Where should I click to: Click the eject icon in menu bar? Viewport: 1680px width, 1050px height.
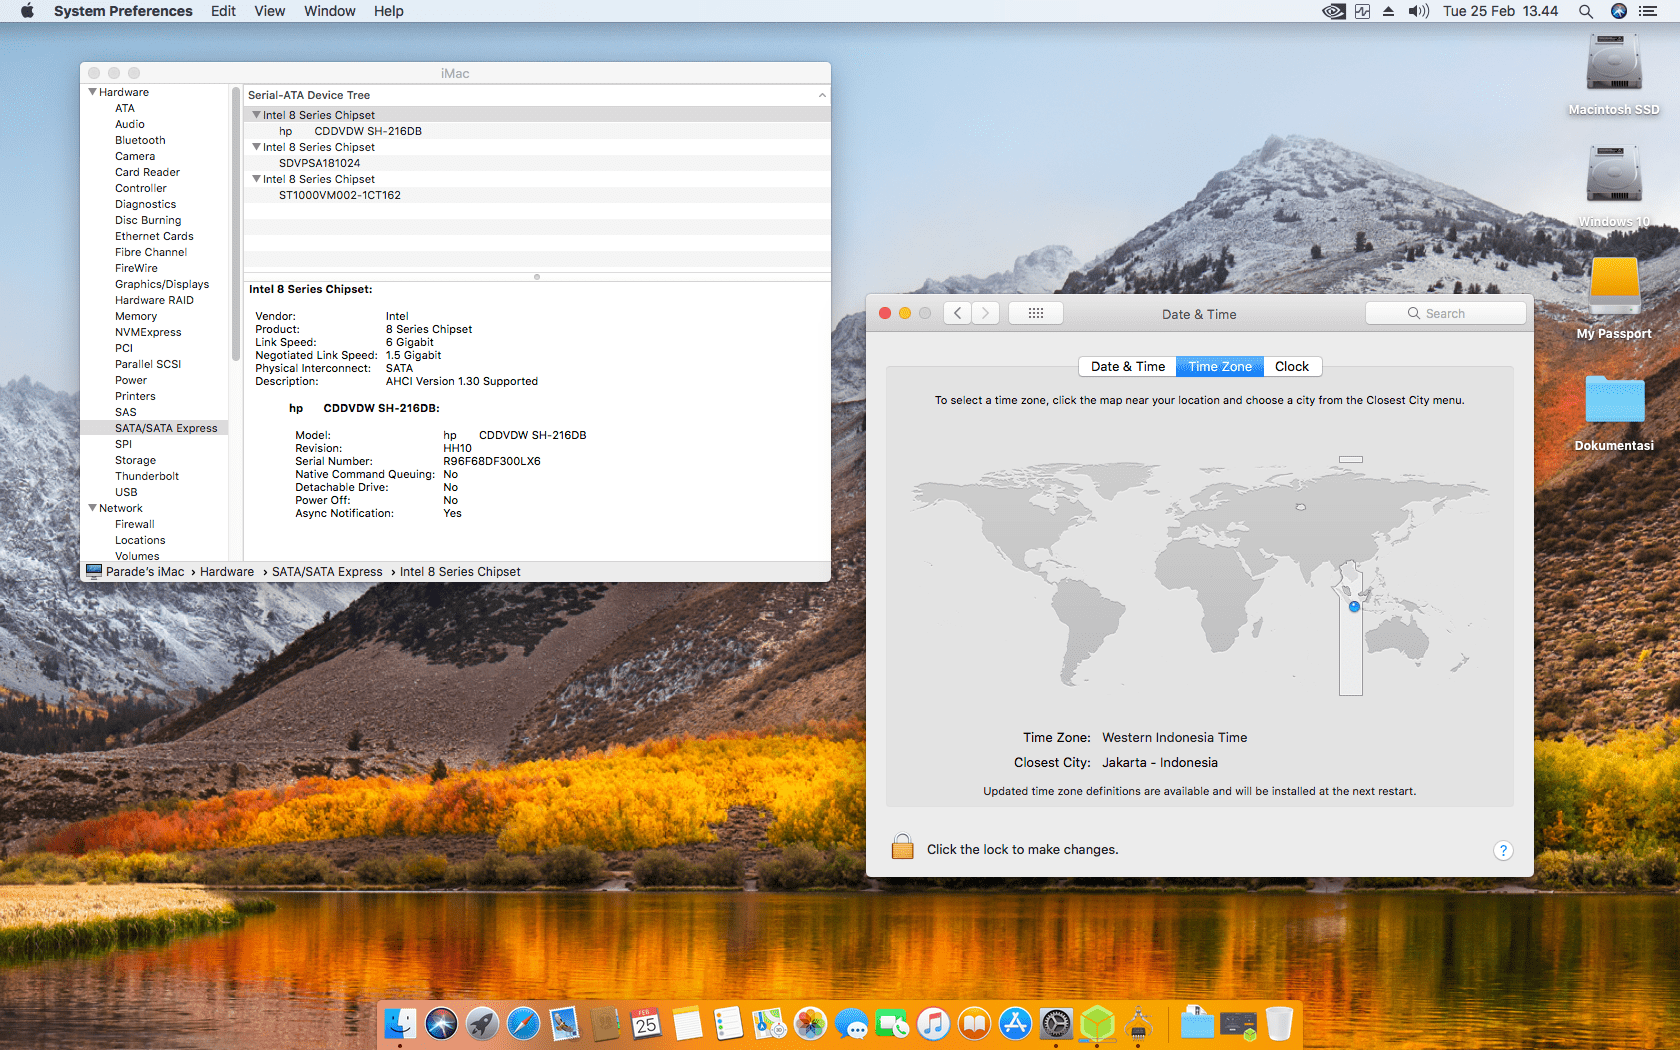(1389, 11)
